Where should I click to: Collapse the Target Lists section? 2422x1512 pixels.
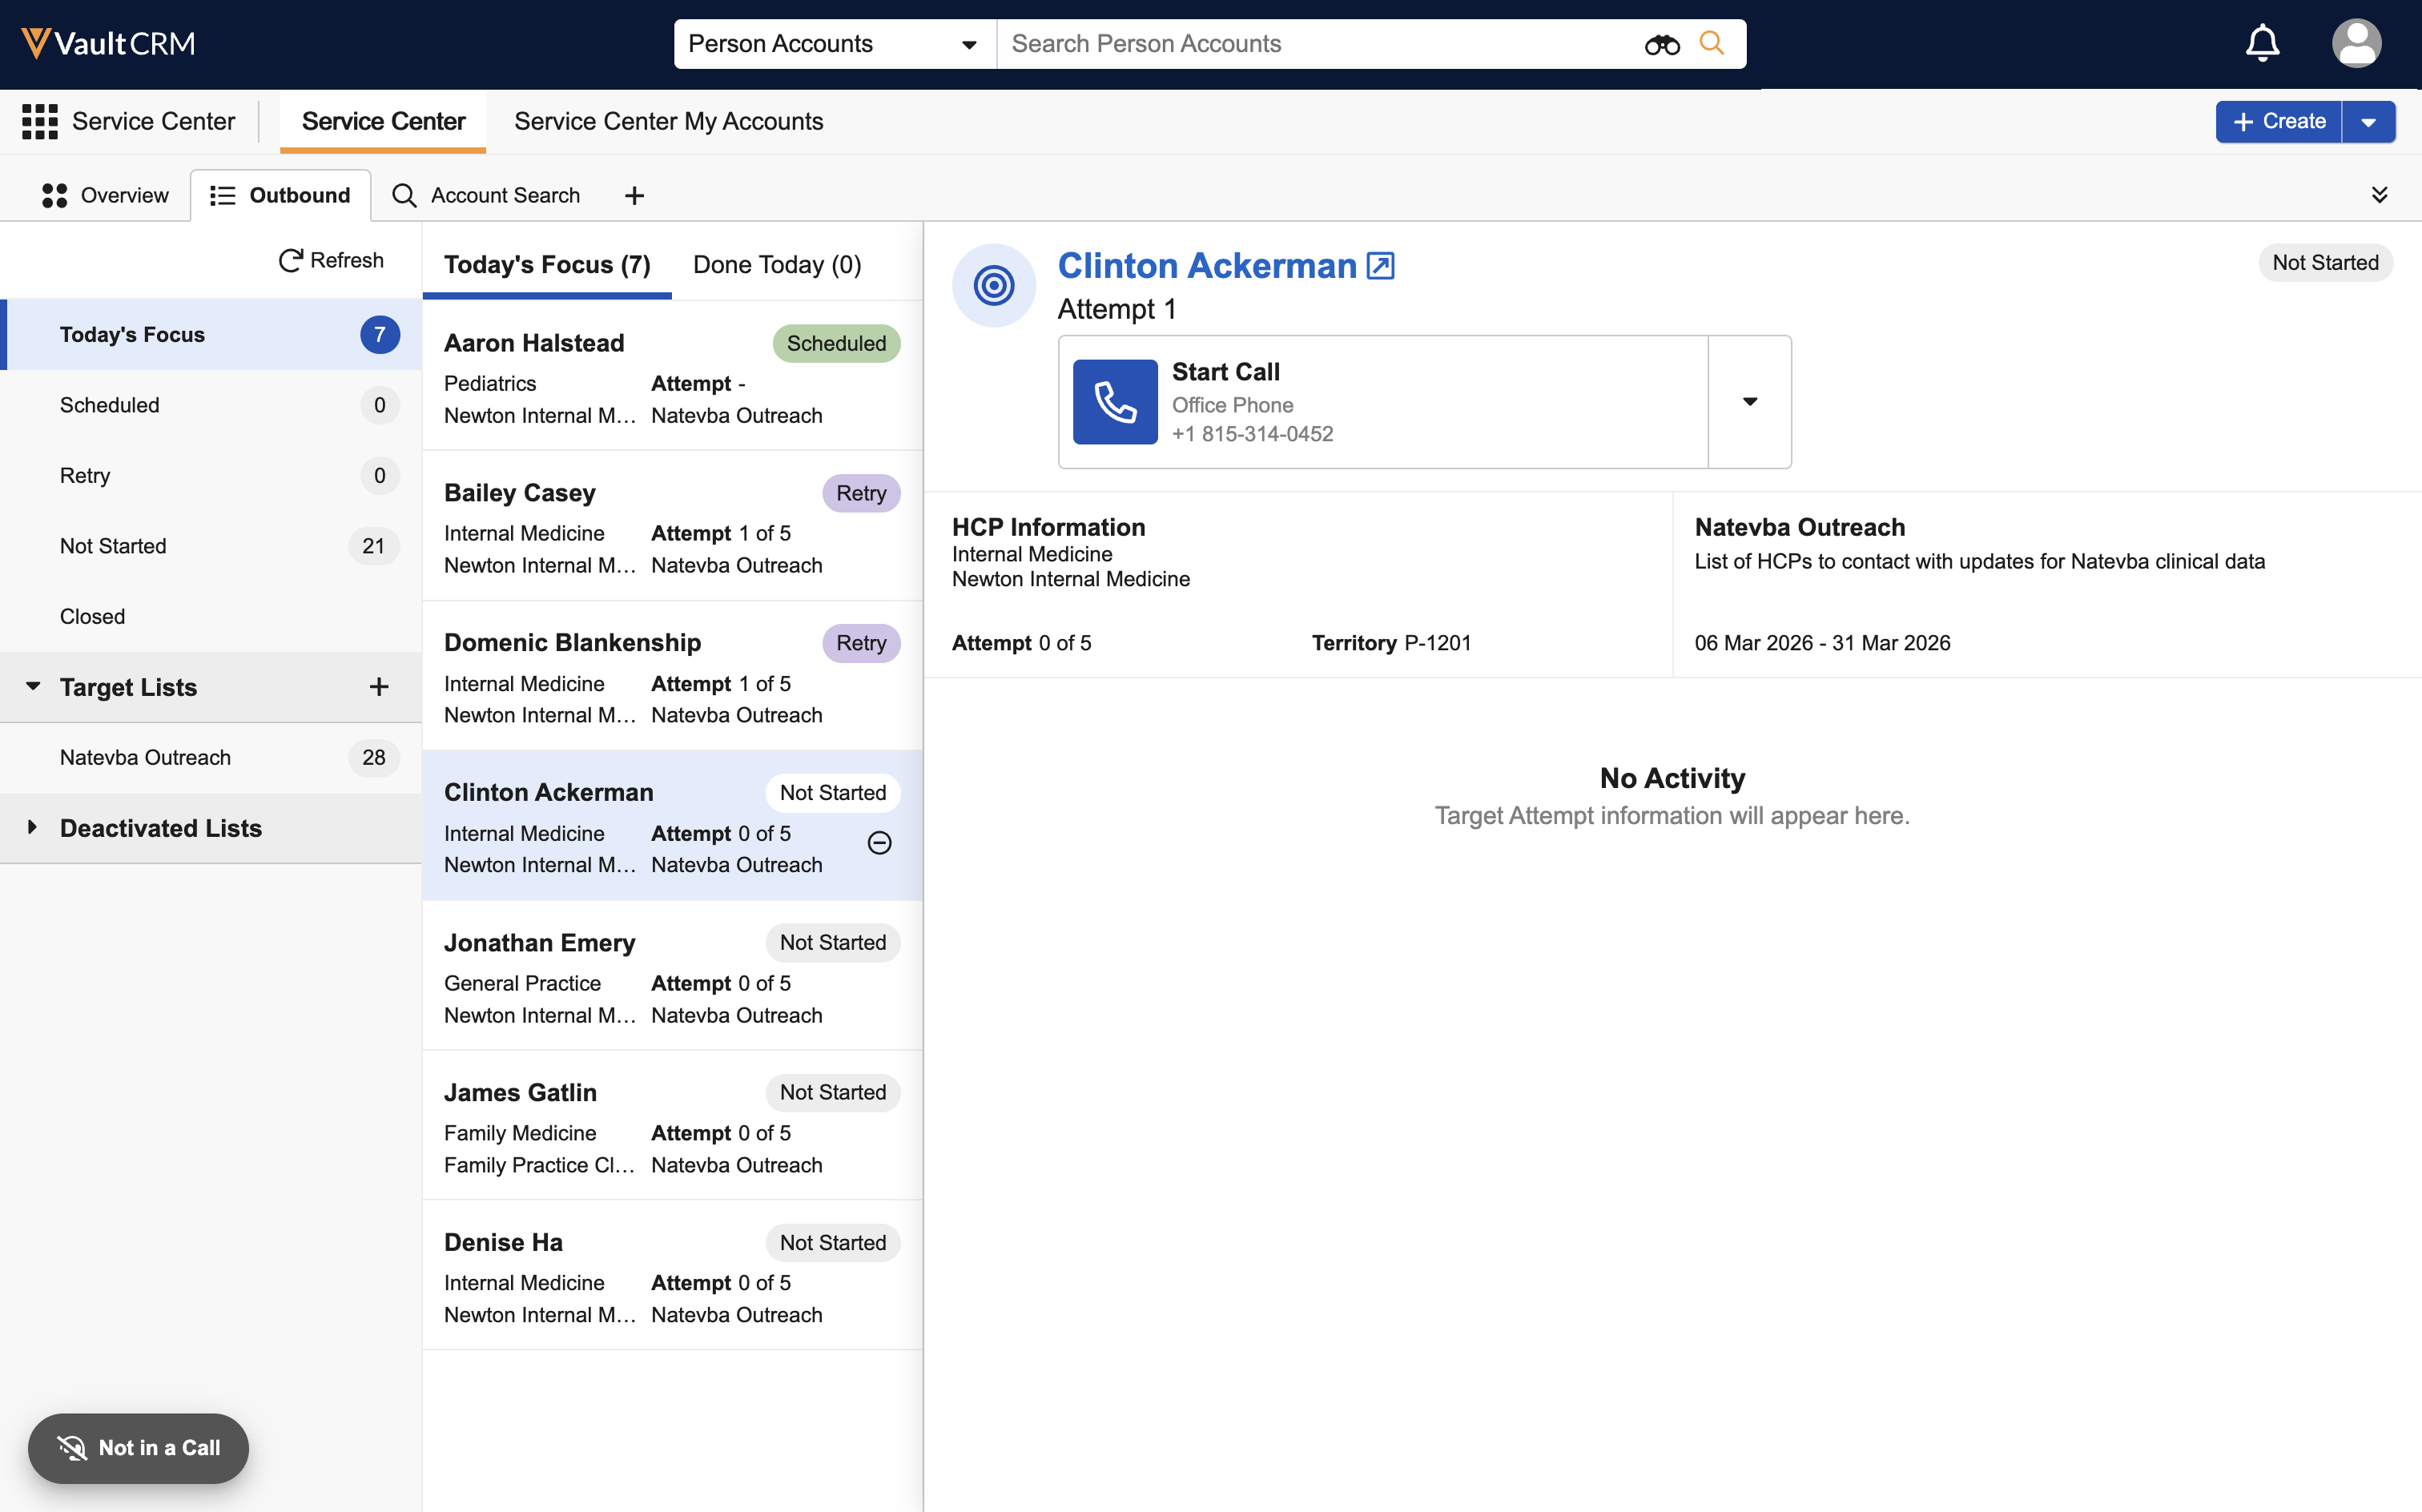click(x=32, y=687)
